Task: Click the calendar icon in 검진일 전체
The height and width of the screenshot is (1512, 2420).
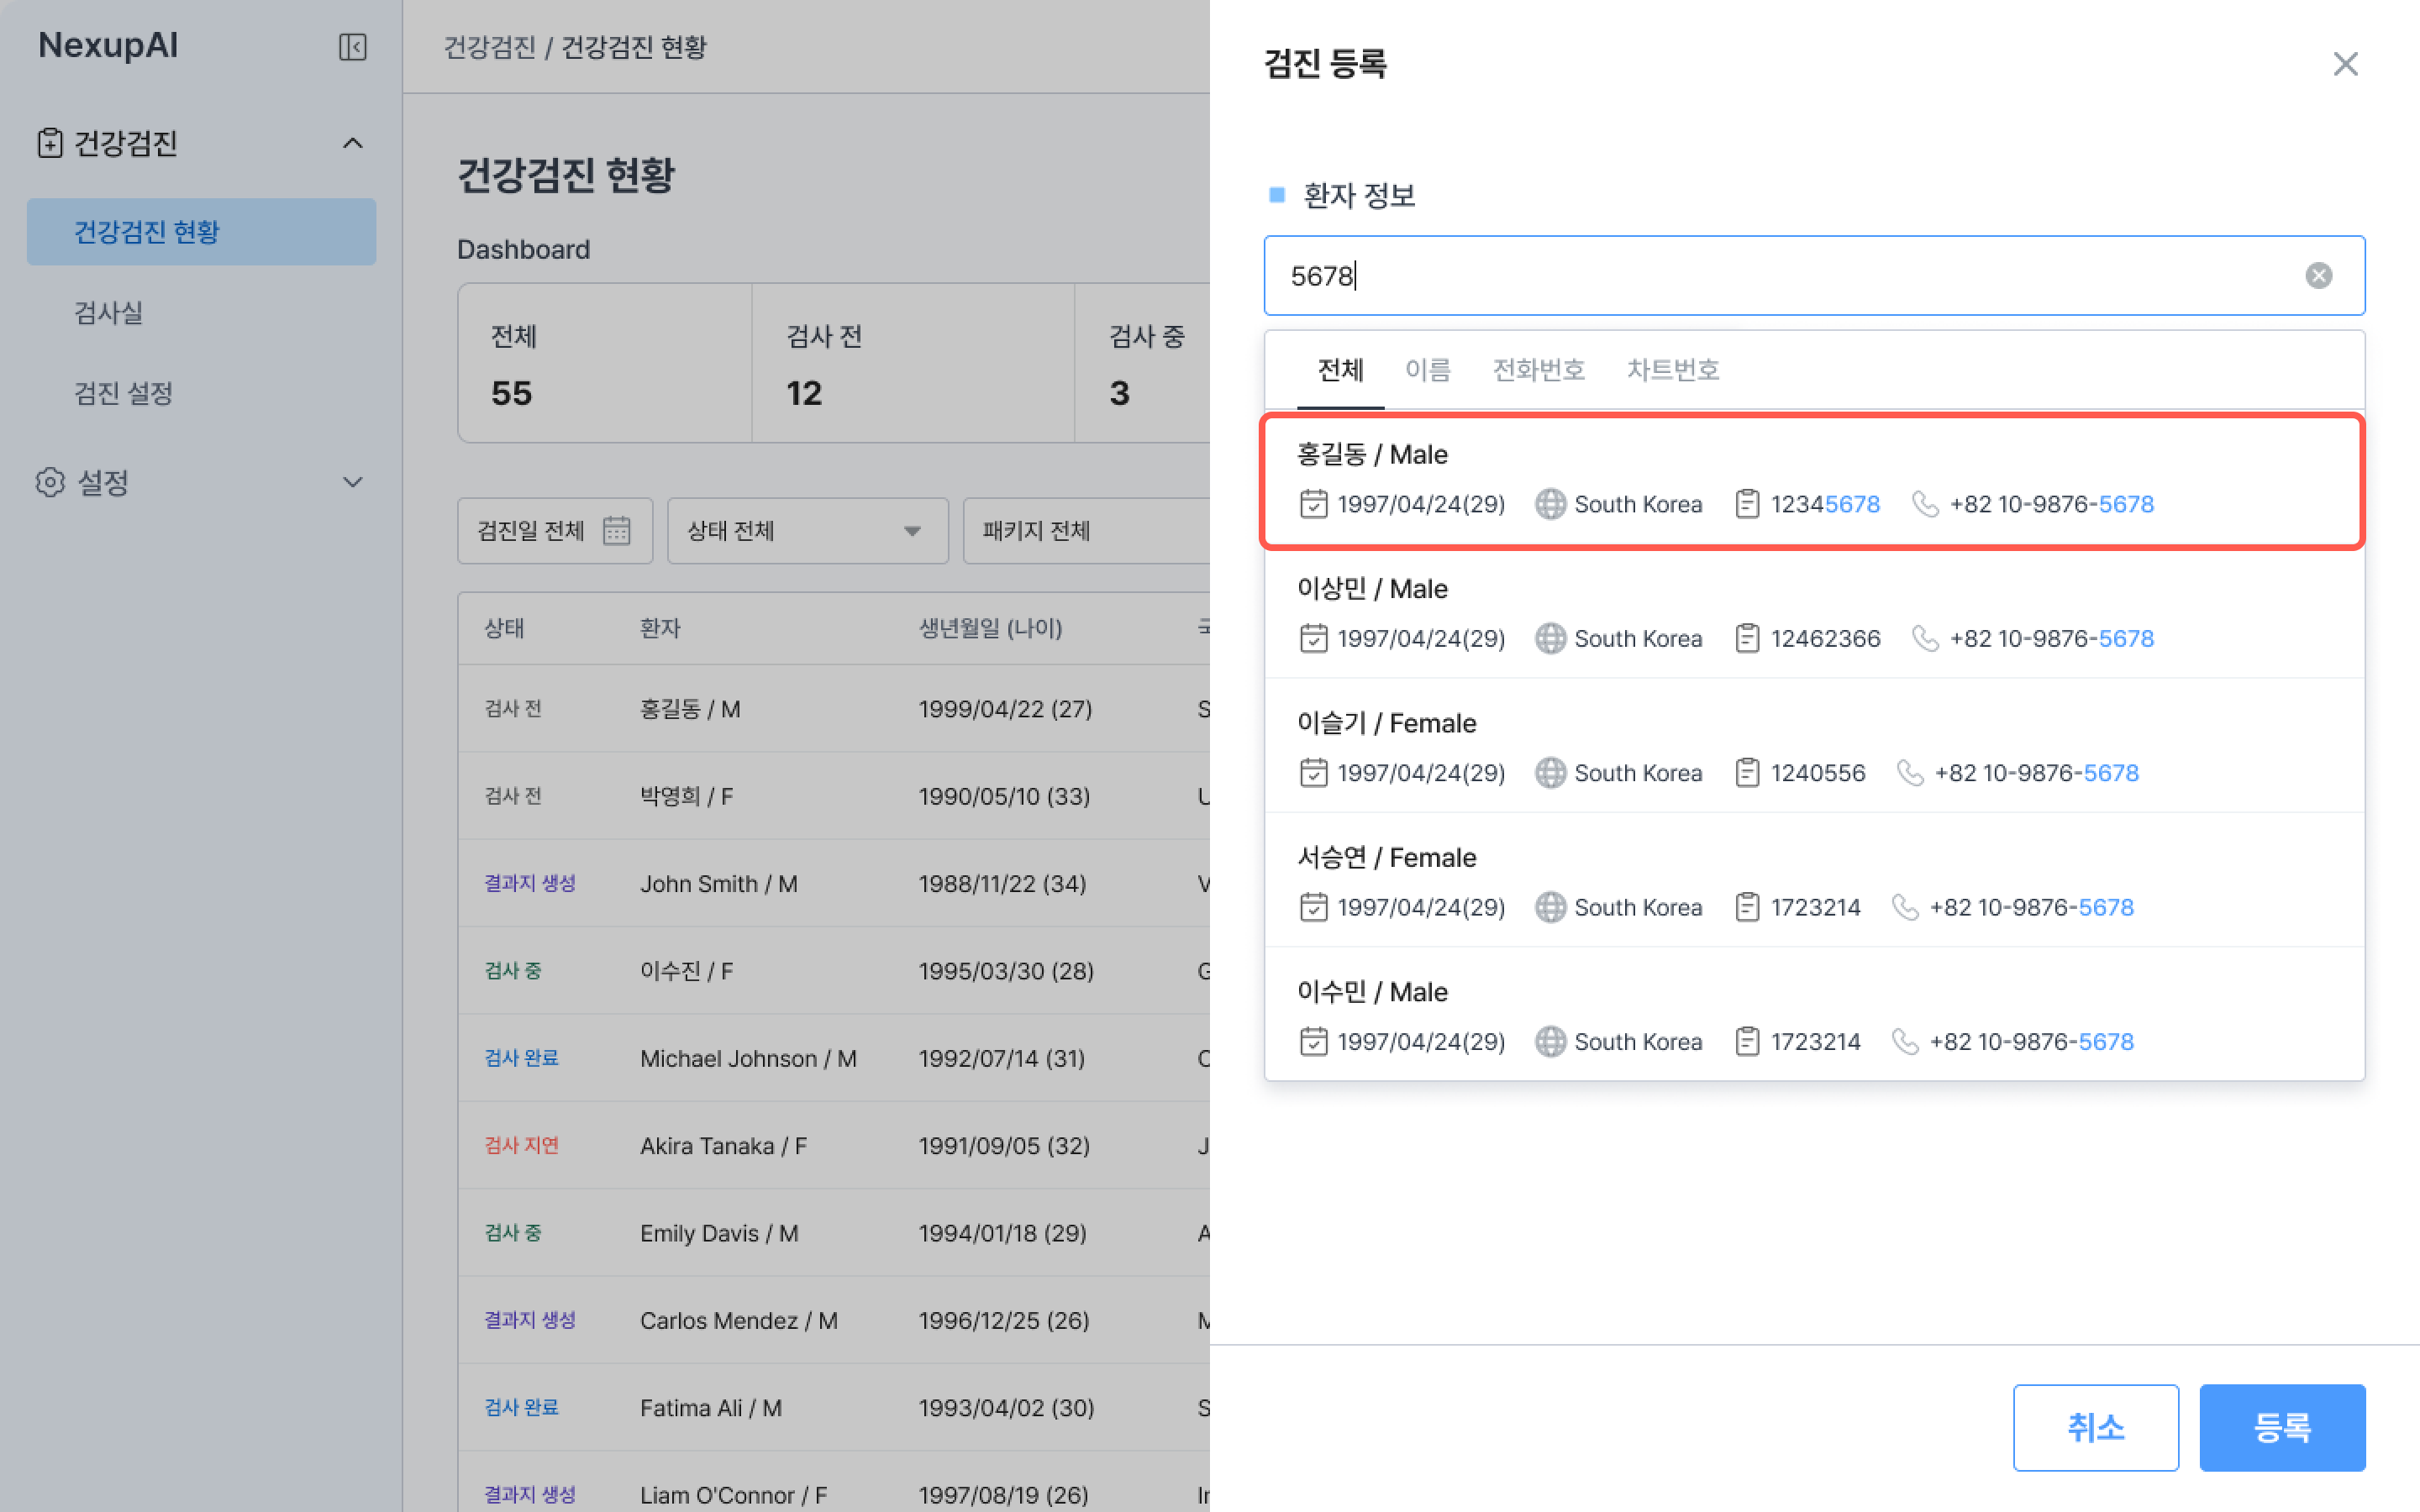Action: click(x=617, y=530)
